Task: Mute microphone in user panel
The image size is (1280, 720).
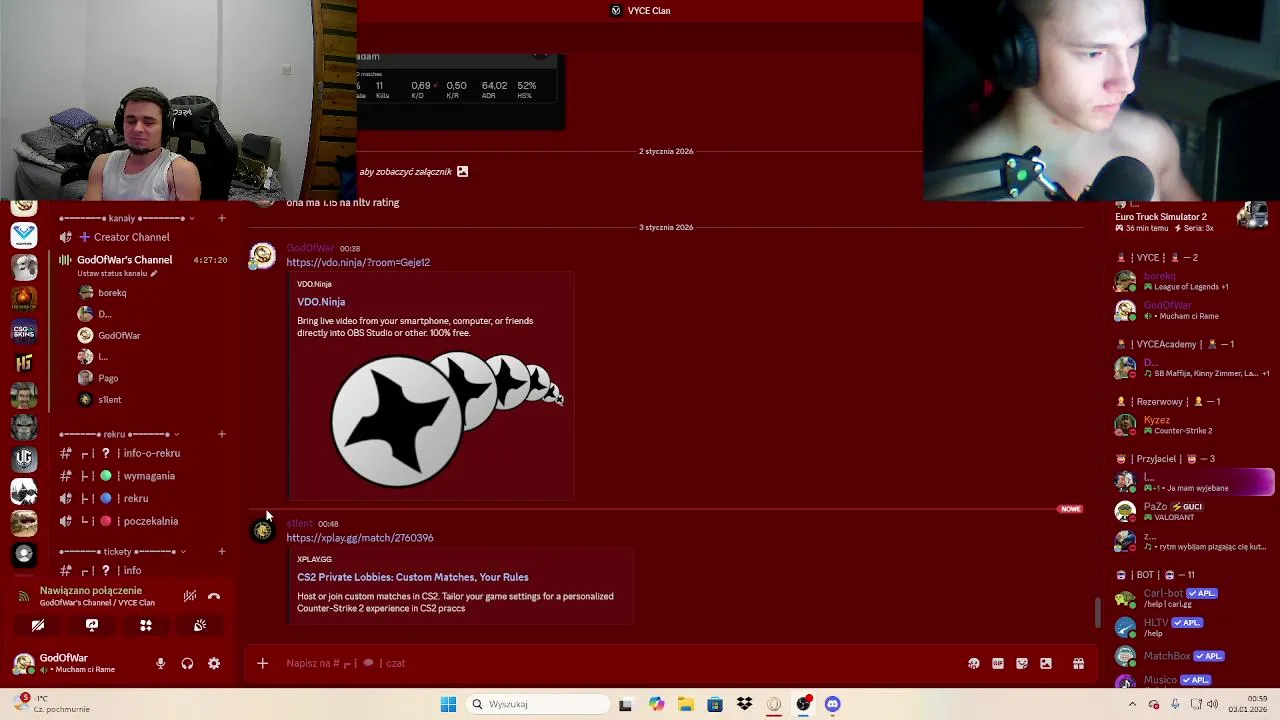Action: pos(160,663)
